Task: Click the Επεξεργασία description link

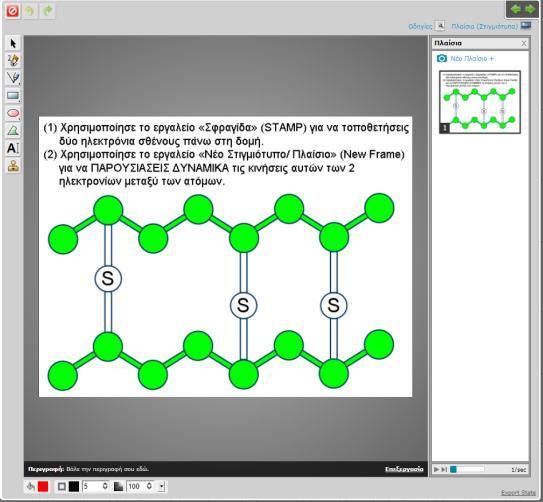Action: (404, 469)
